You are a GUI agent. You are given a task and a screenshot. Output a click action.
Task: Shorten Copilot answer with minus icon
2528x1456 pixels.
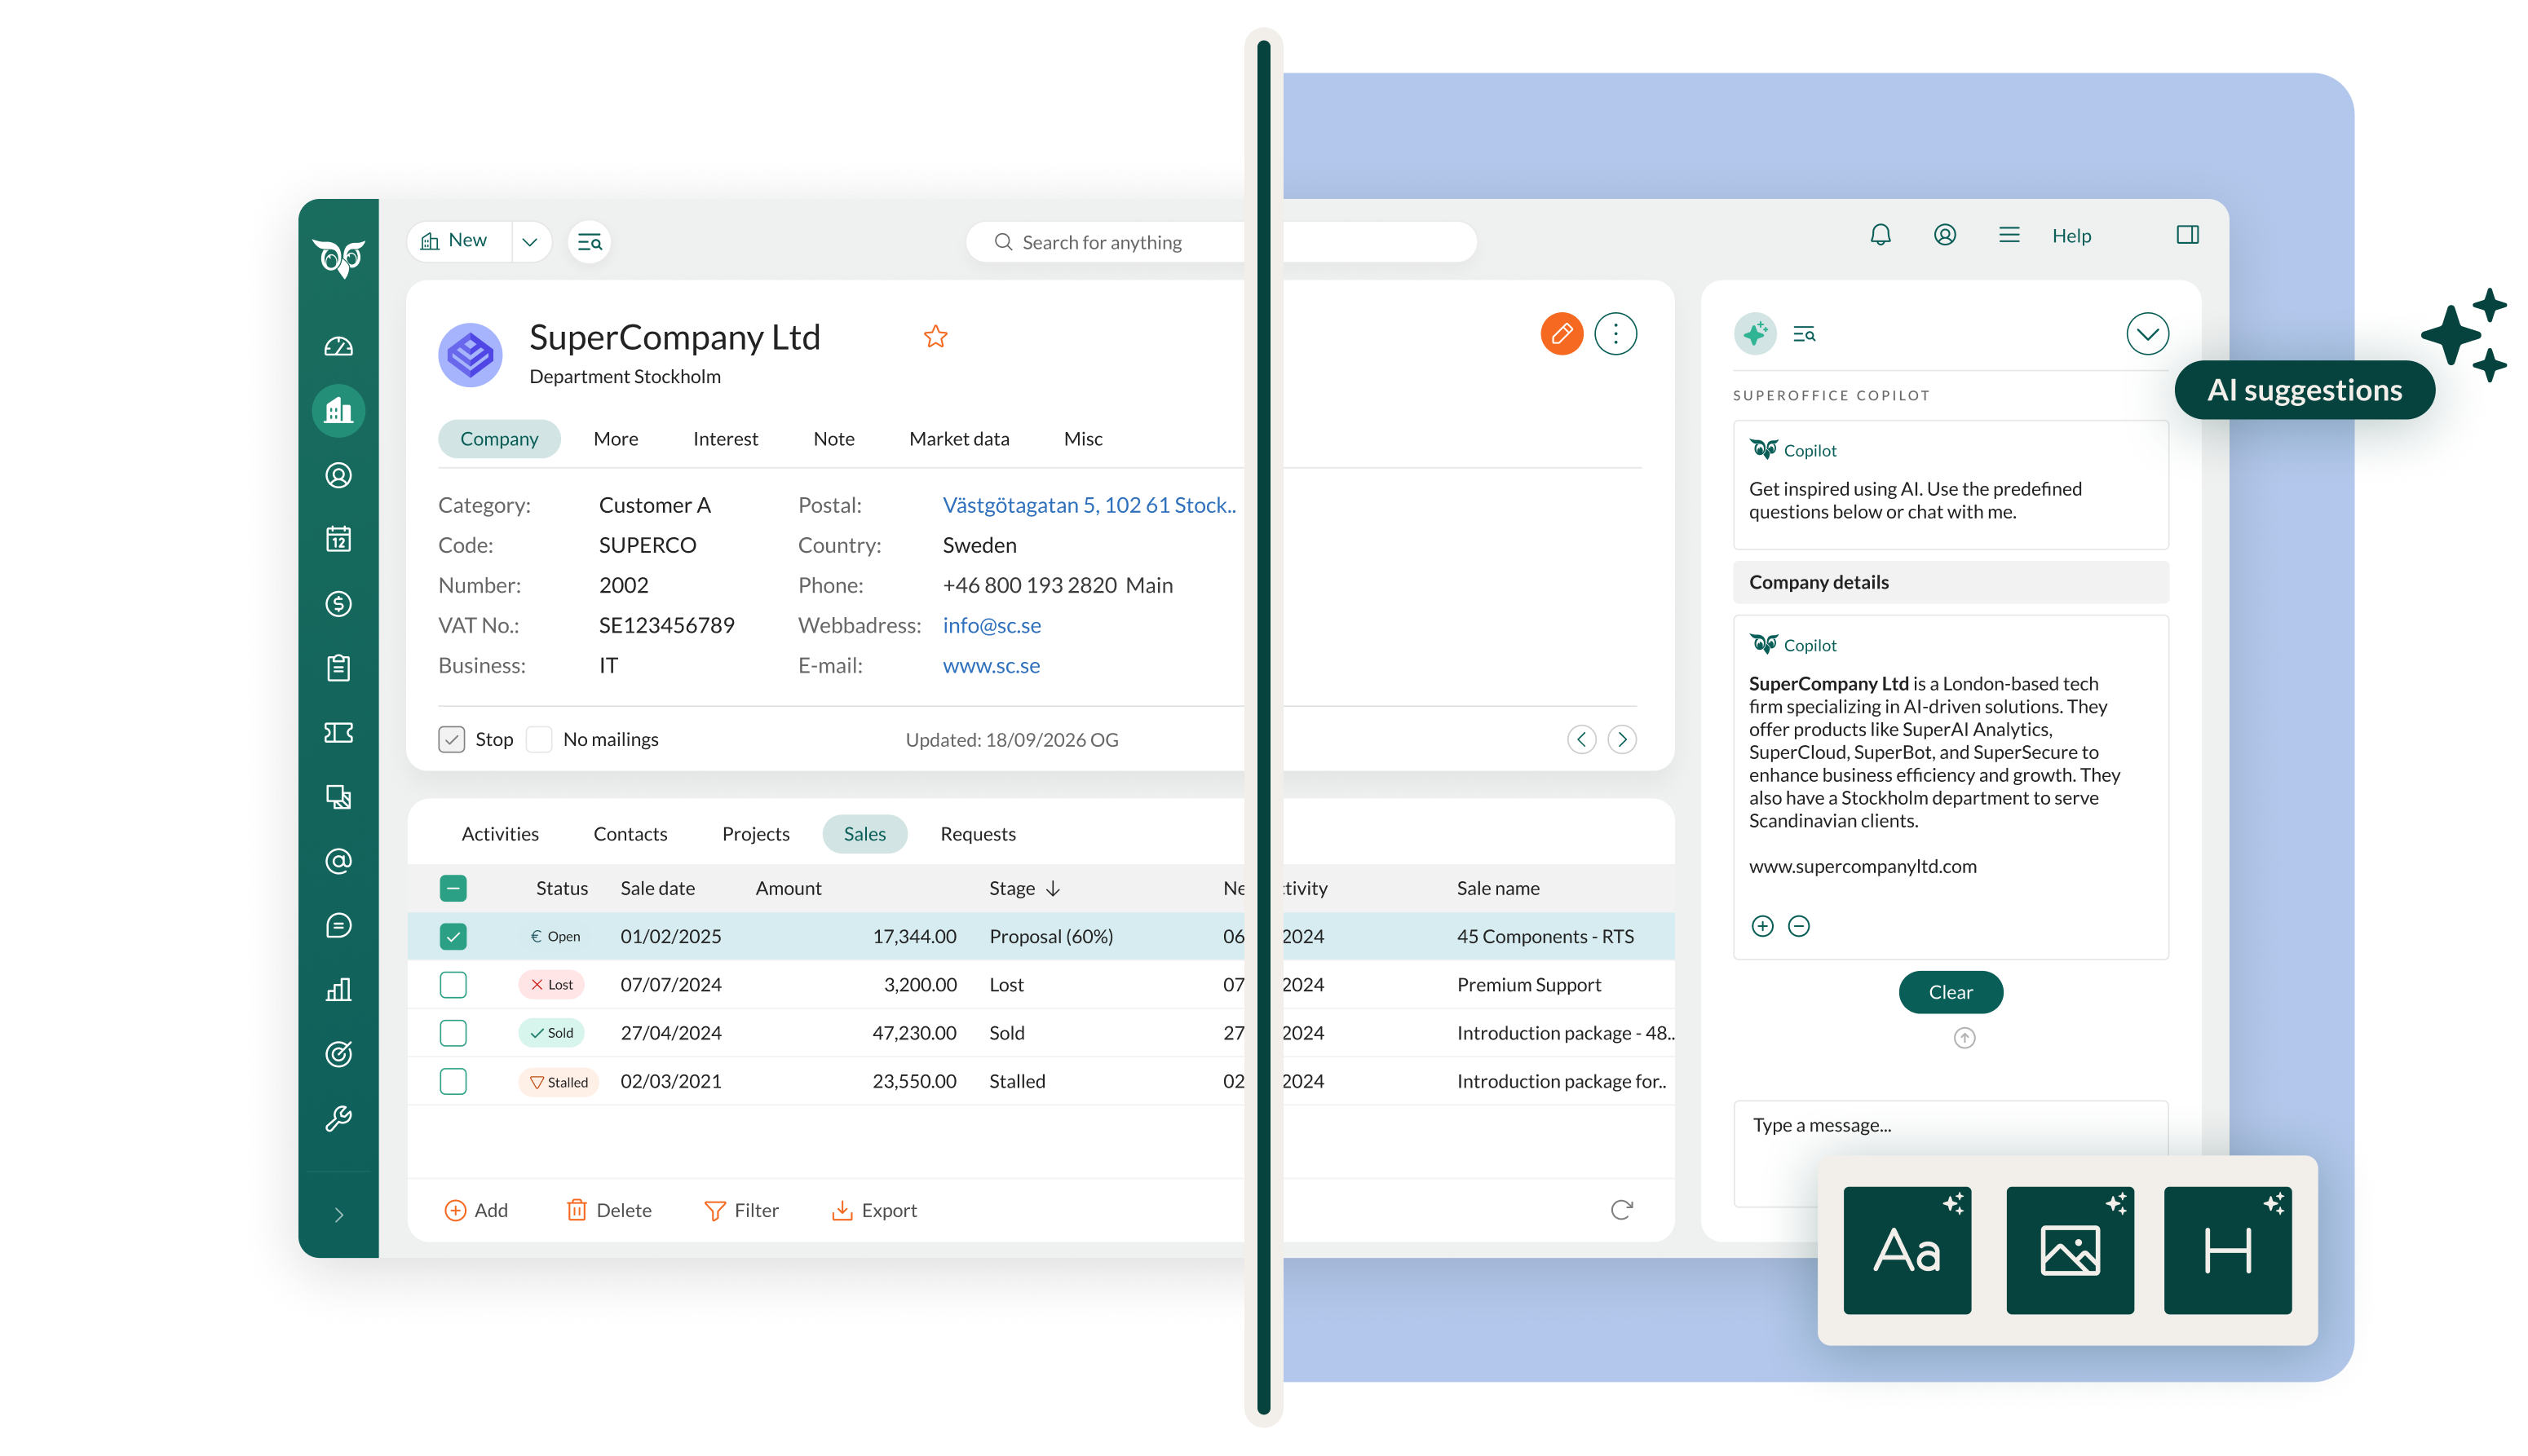click(1798, 926)
